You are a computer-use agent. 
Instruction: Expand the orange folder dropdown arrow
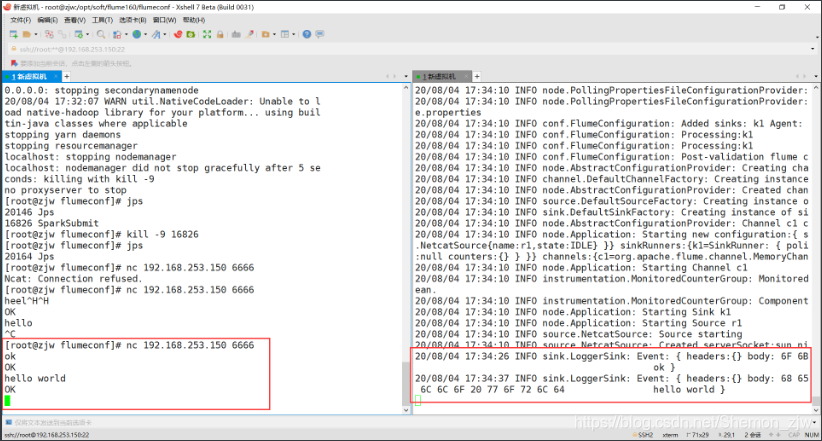274,35
